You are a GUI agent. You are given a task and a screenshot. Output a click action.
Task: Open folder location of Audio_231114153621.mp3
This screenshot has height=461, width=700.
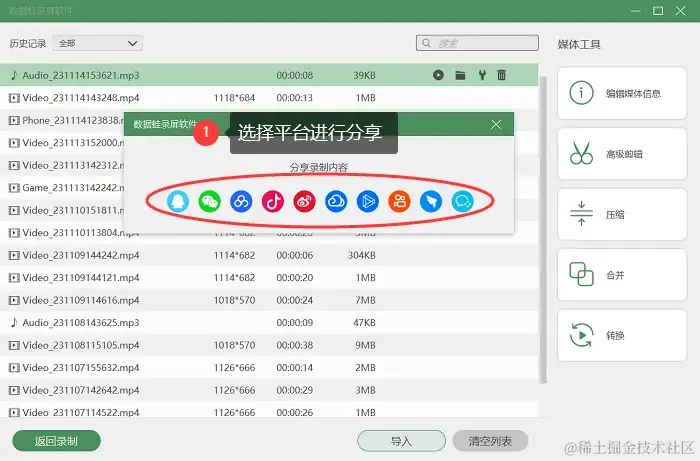pyautogui.click(x=460, y=75)
